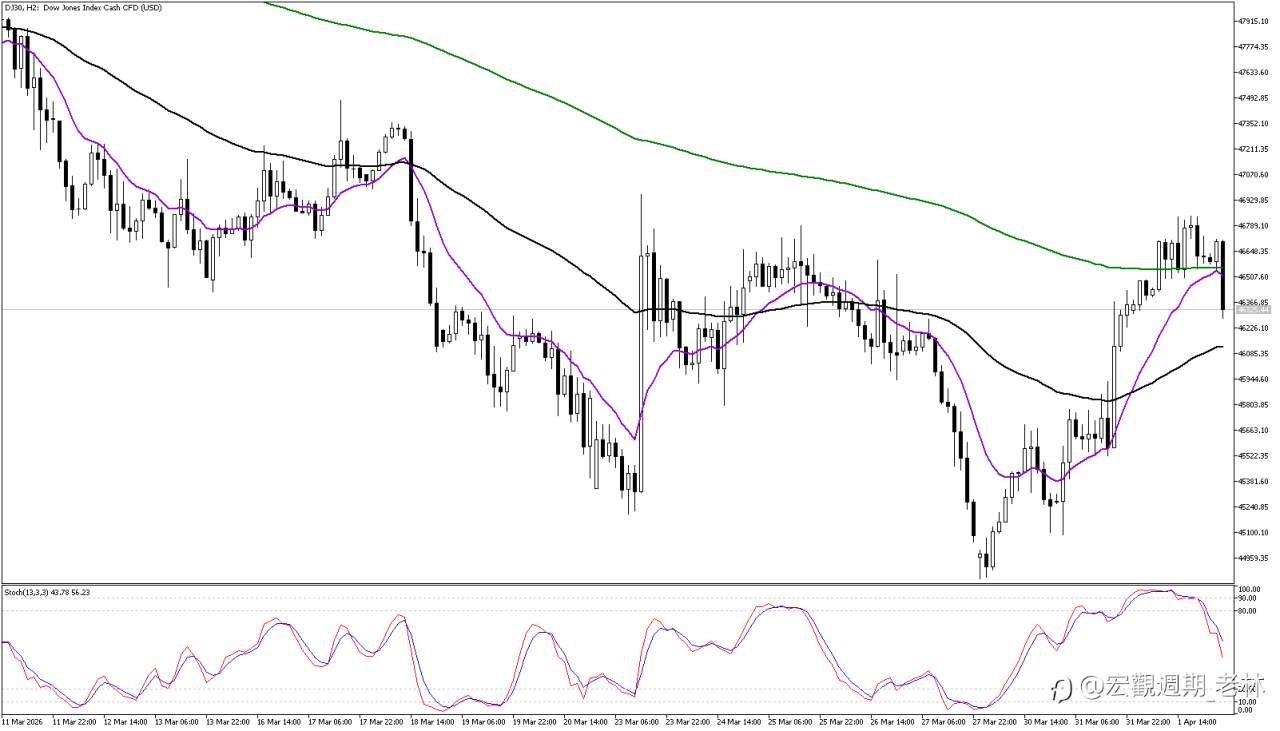Click the 45944.60 price axis label
The height and width of the screenshot is (731, 1280).
click(1254, 380)
